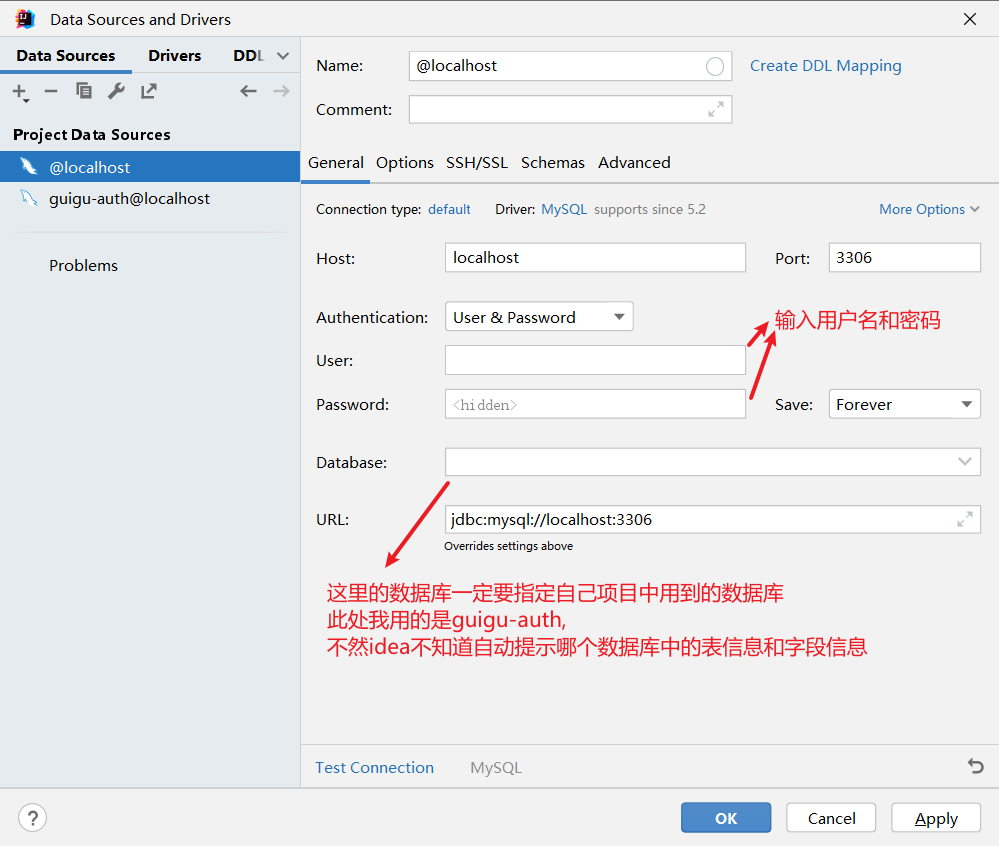Click the remove data source minus icon

[x=51, y=91]
